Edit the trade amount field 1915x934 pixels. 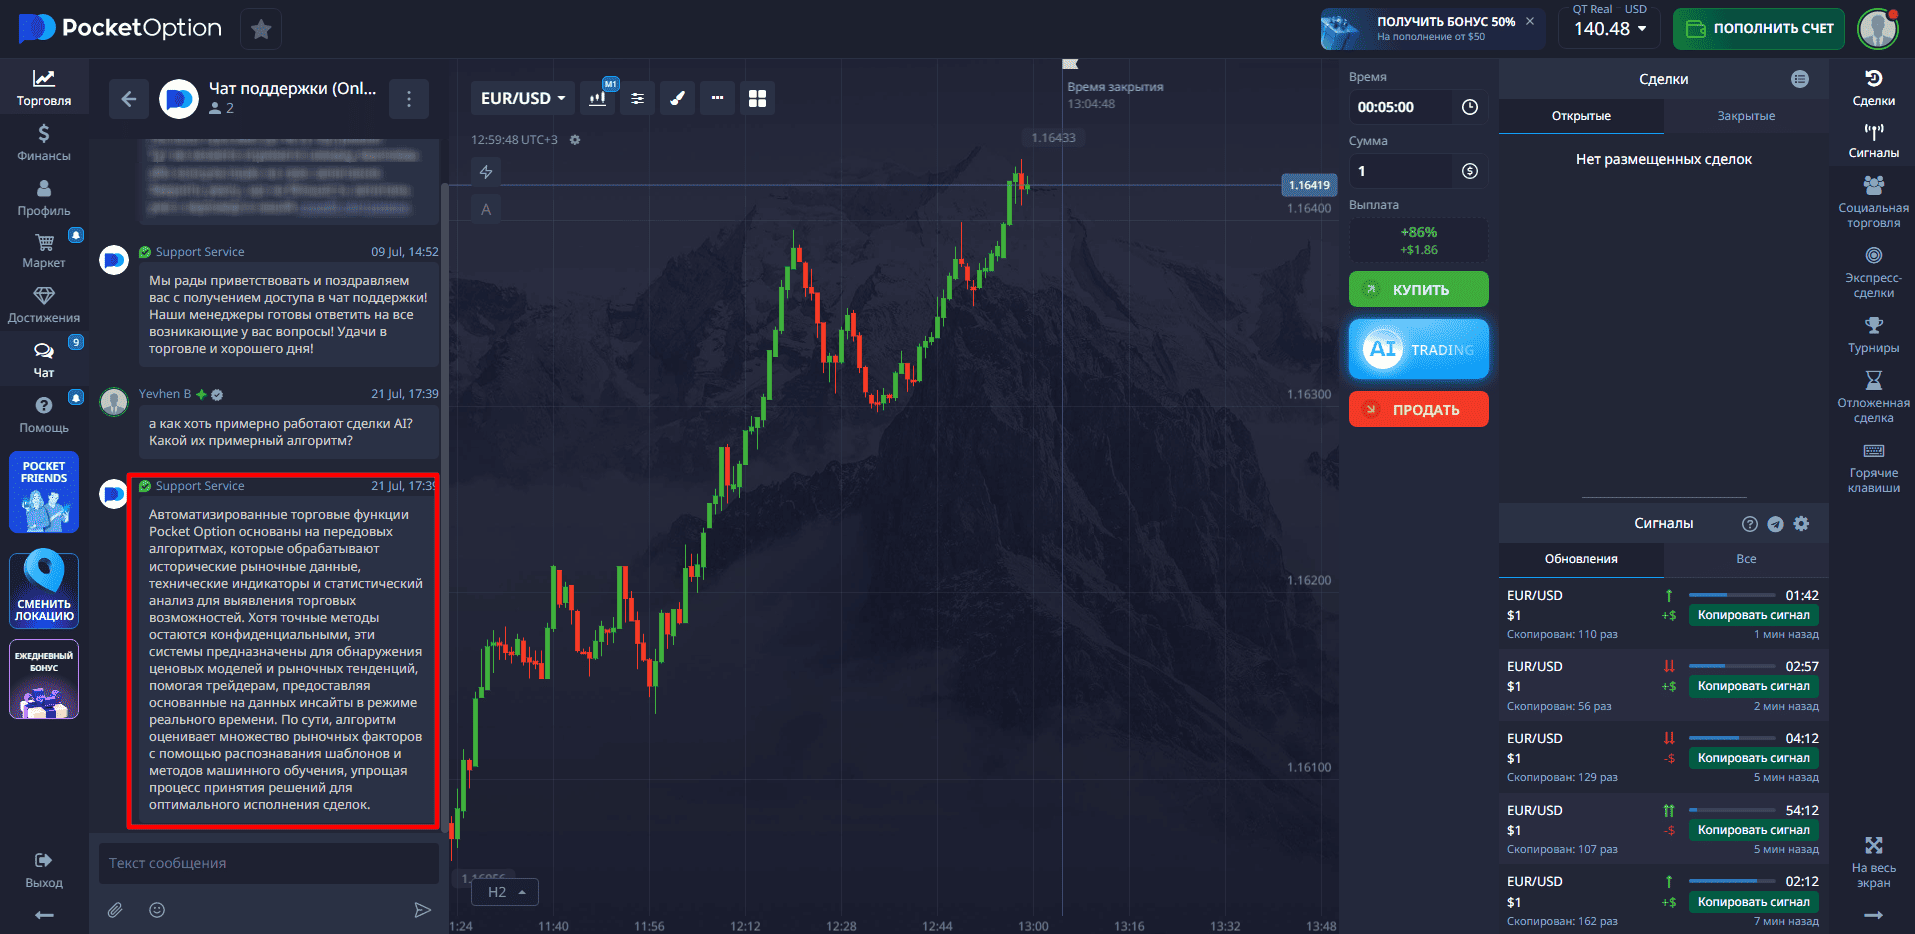tap(1400, 171)
